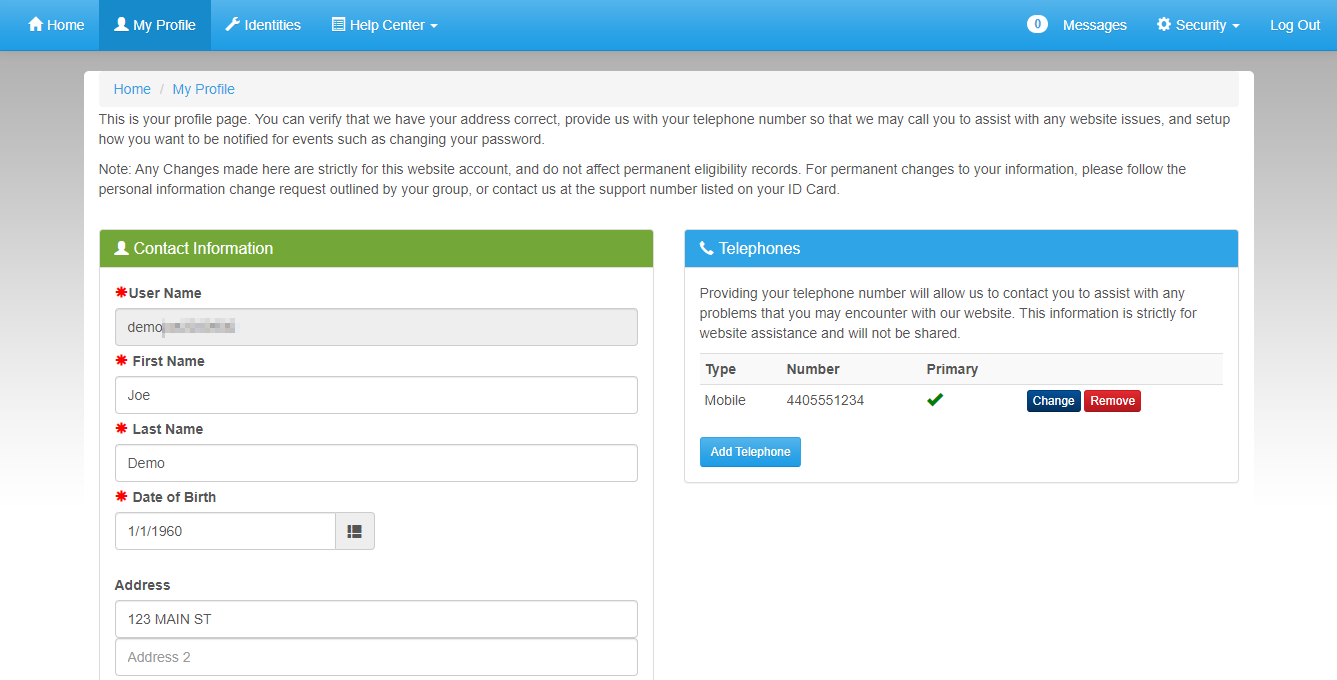The height and width of the screenshot is (680, 1337).
Task: Edit the Last Name field
Action: coord(376,463)
